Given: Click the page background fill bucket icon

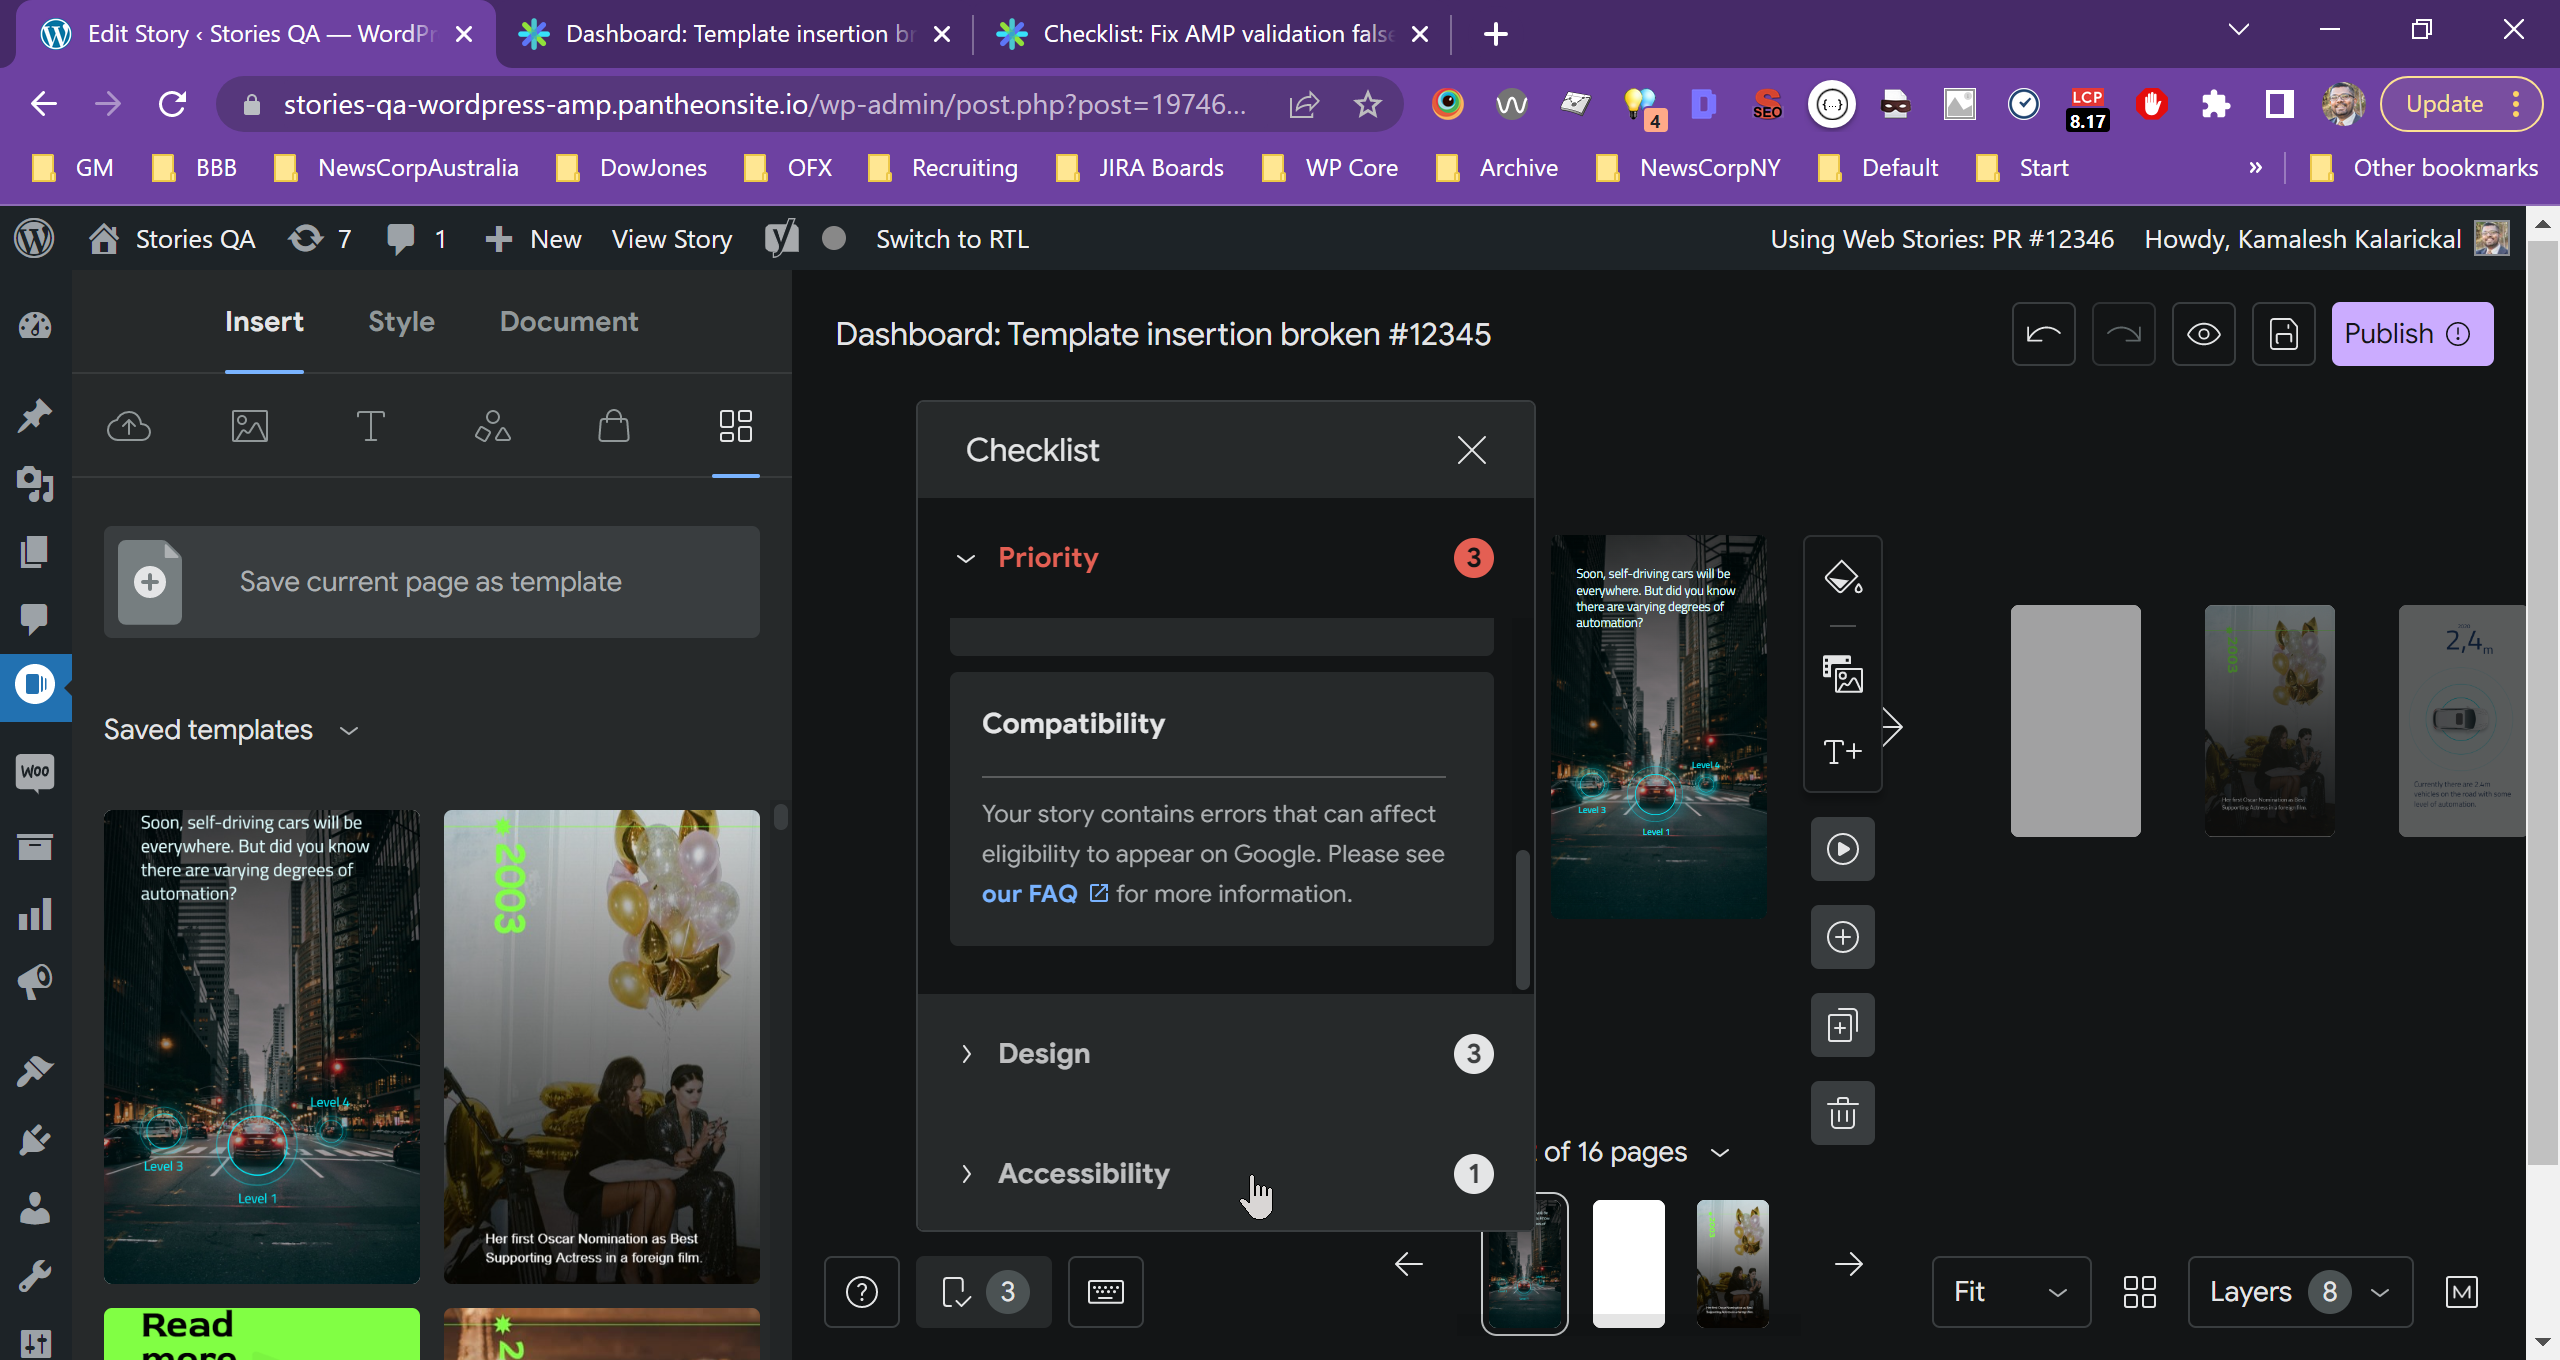Looking at the screenshot, I should pyautogui.click(x=1842, y=578).
